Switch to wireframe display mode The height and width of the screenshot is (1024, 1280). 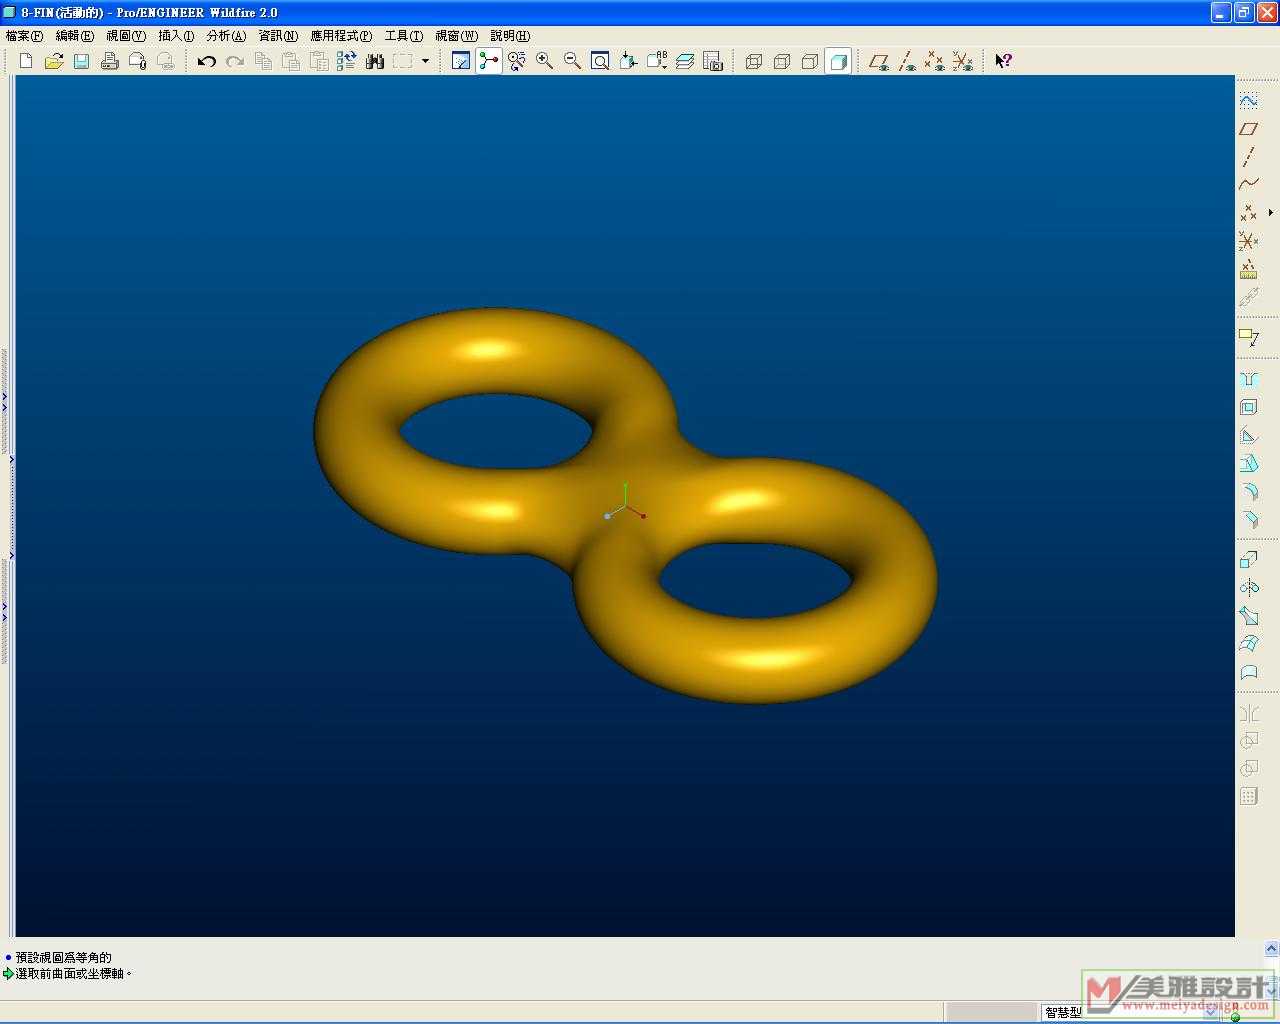coord(754,61)
